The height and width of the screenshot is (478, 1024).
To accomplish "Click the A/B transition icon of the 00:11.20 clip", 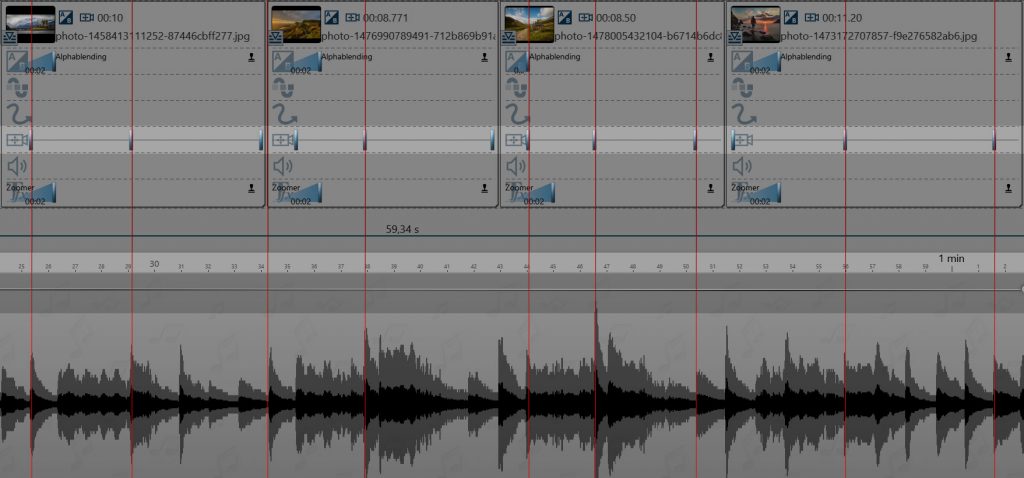I will click(791, 18).
